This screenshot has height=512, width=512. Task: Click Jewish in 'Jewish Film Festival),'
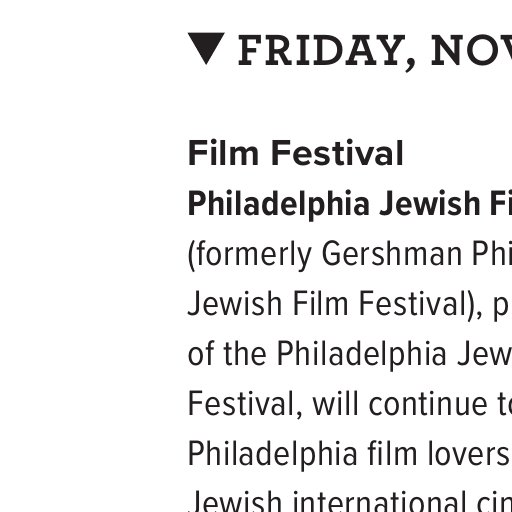pyautogui.click(x=235, y=304)
